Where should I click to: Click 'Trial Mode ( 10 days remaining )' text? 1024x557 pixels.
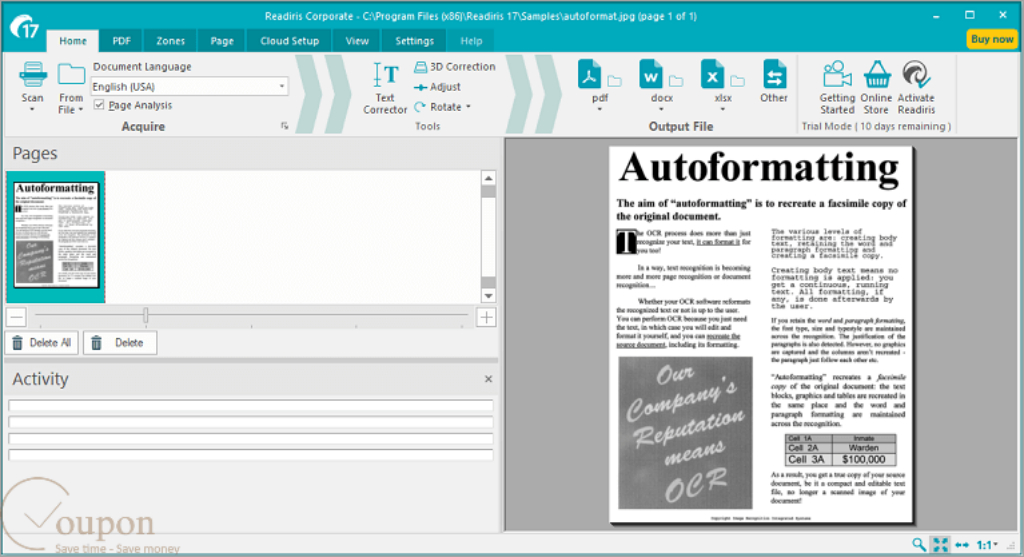pos(876,126)
